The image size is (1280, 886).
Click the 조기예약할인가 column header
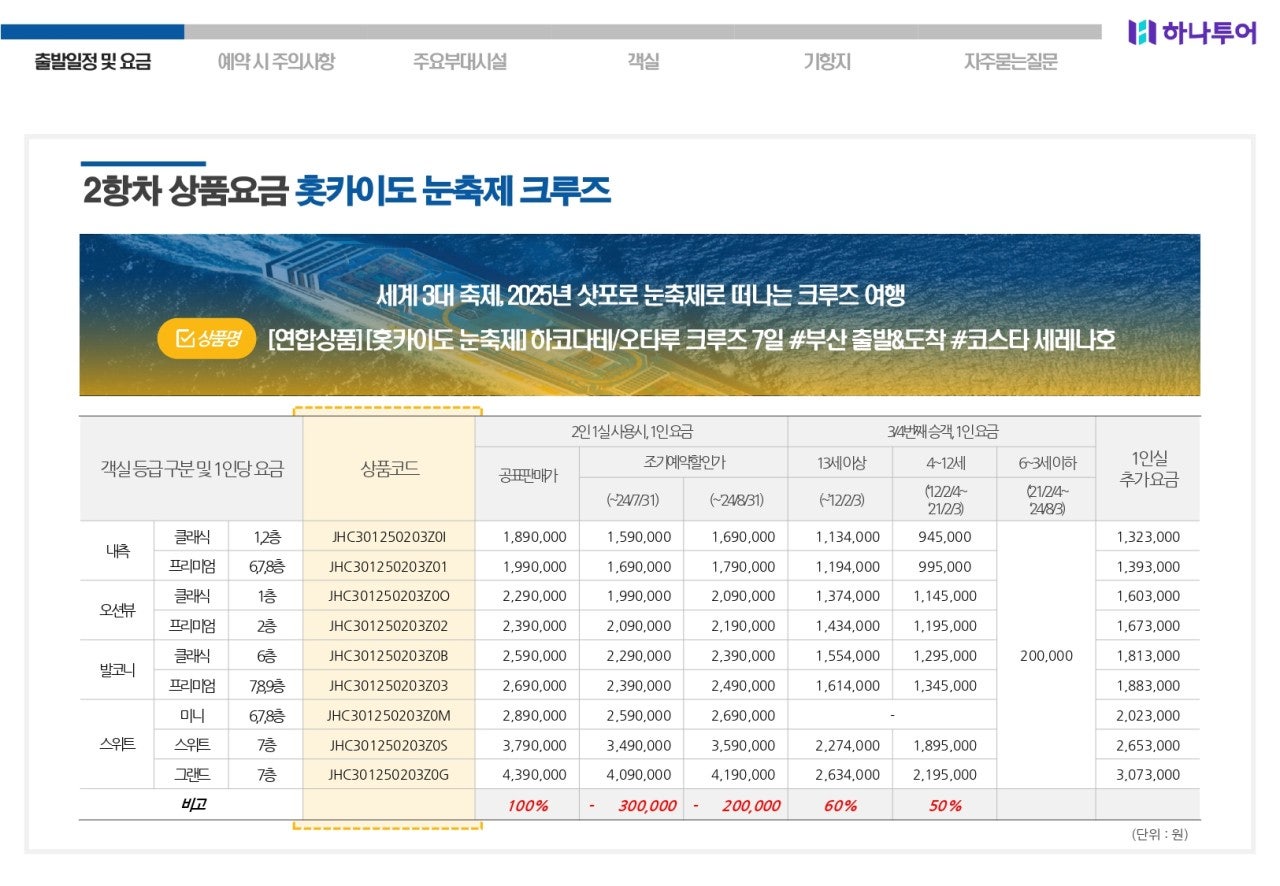point(683,462)
